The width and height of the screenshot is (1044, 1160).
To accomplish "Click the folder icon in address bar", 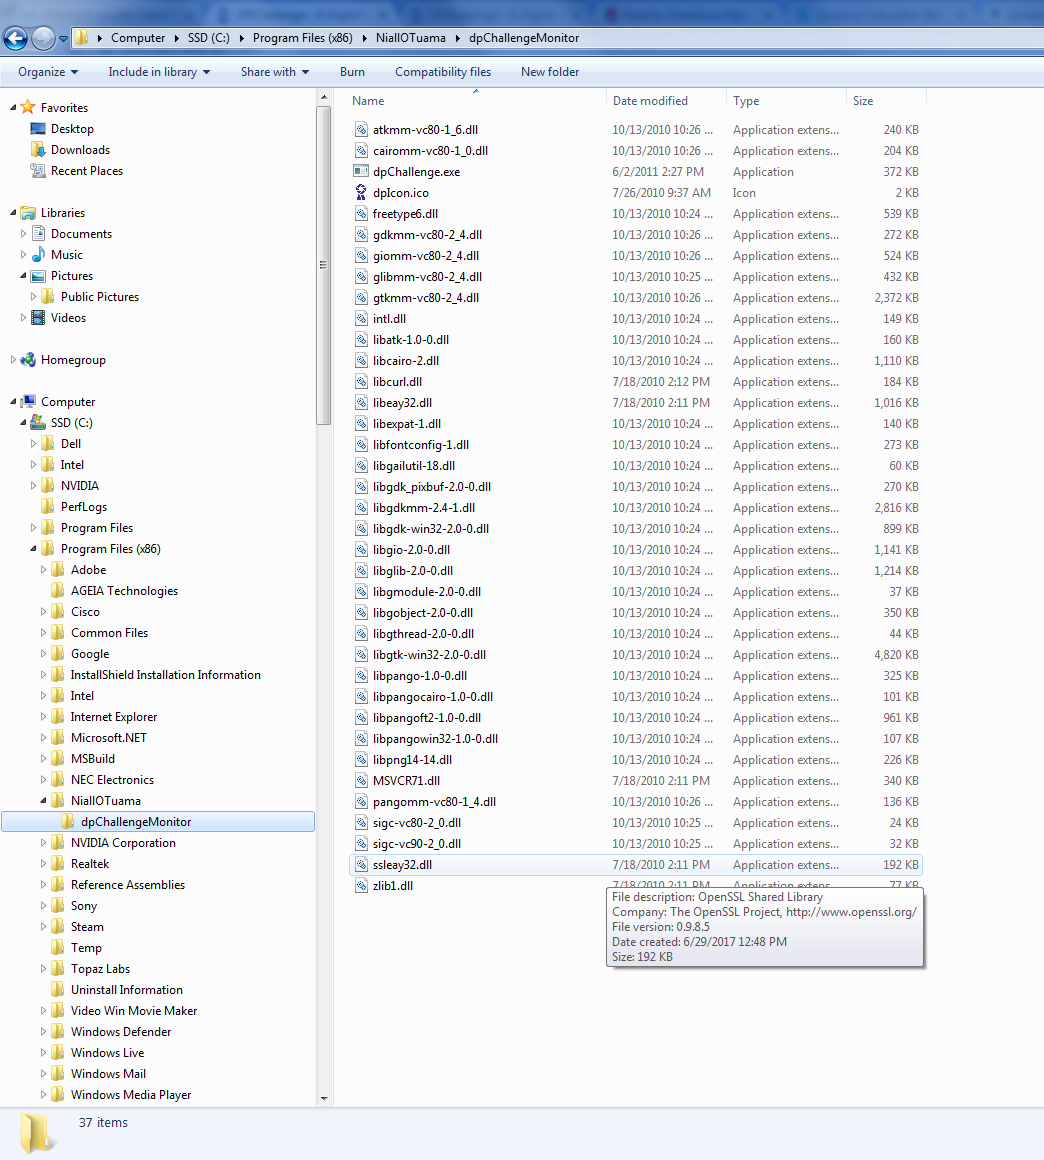I will pos(82,38).
